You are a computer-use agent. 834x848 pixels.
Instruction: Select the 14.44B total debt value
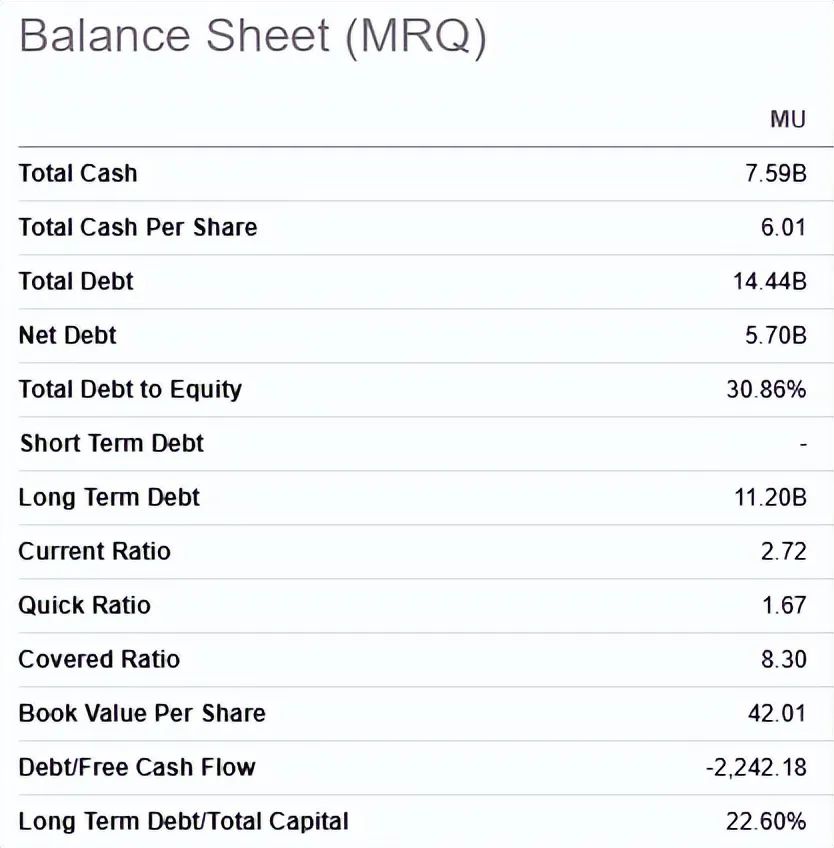[770, 281]
